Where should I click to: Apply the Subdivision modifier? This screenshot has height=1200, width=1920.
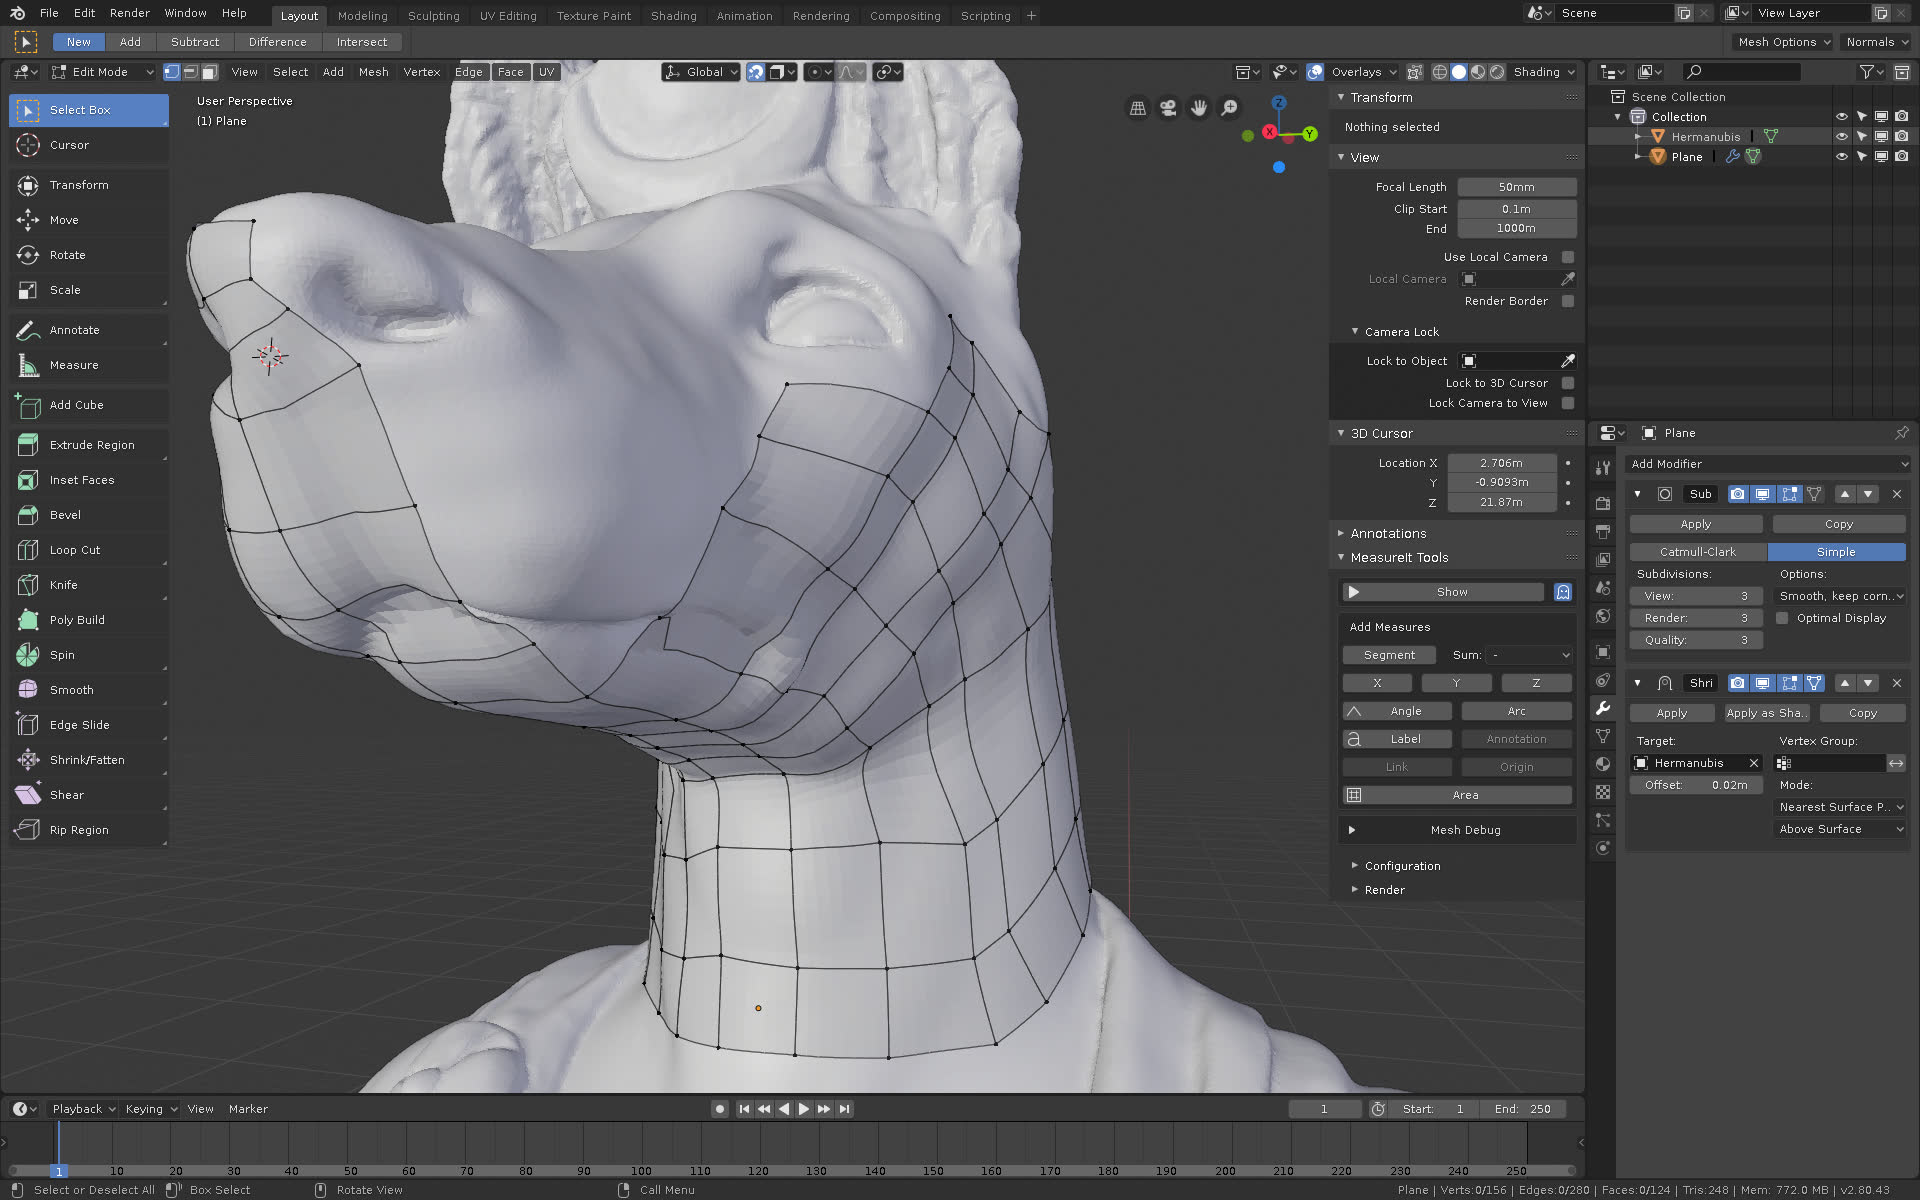pyautogui.click(x=1695, y=524)
